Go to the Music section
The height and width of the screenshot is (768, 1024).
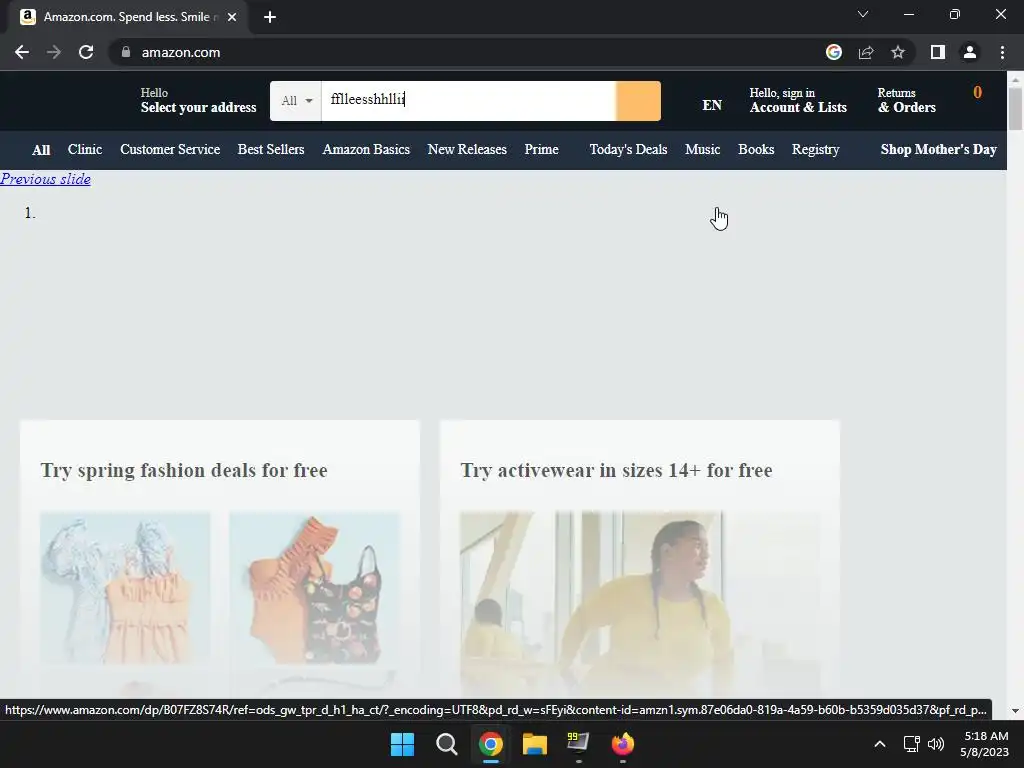(x=703, y=149)
